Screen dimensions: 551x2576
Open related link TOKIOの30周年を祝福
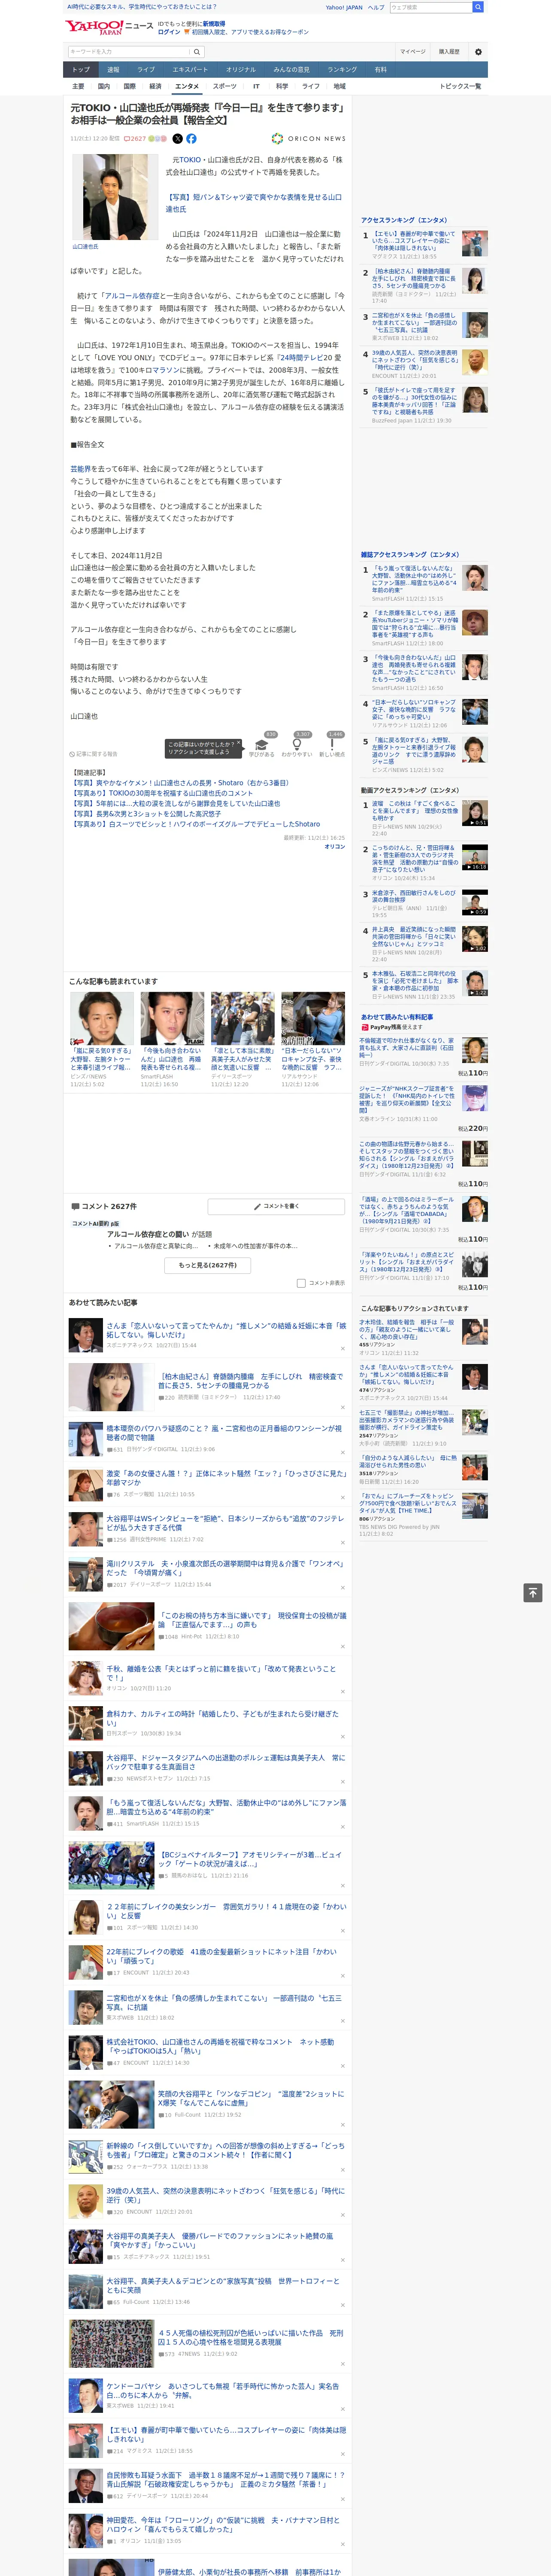(x=162, y=793)
